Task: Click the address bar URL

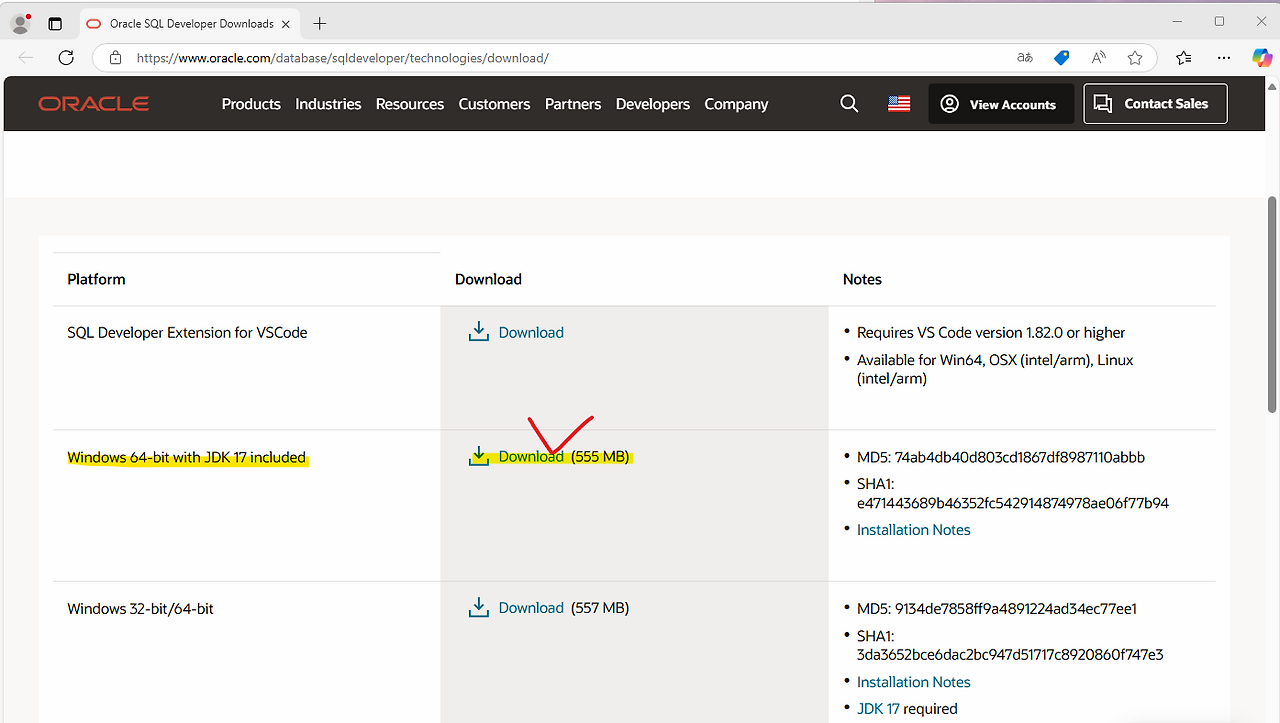Action: tap(343, 58)
